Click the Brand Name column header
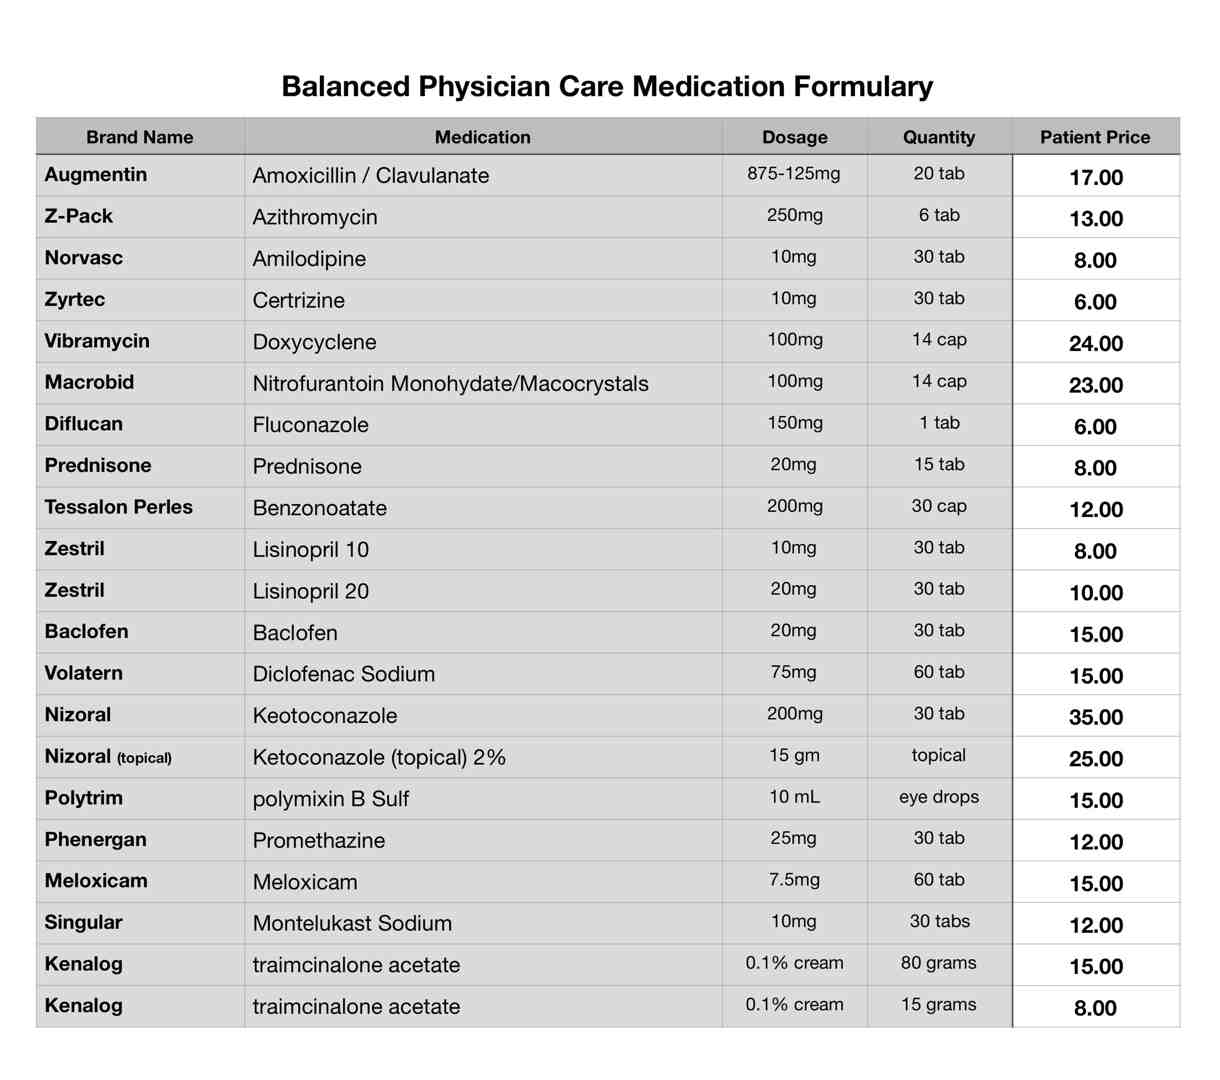The image size is (1220, 1080). [140, 137]
